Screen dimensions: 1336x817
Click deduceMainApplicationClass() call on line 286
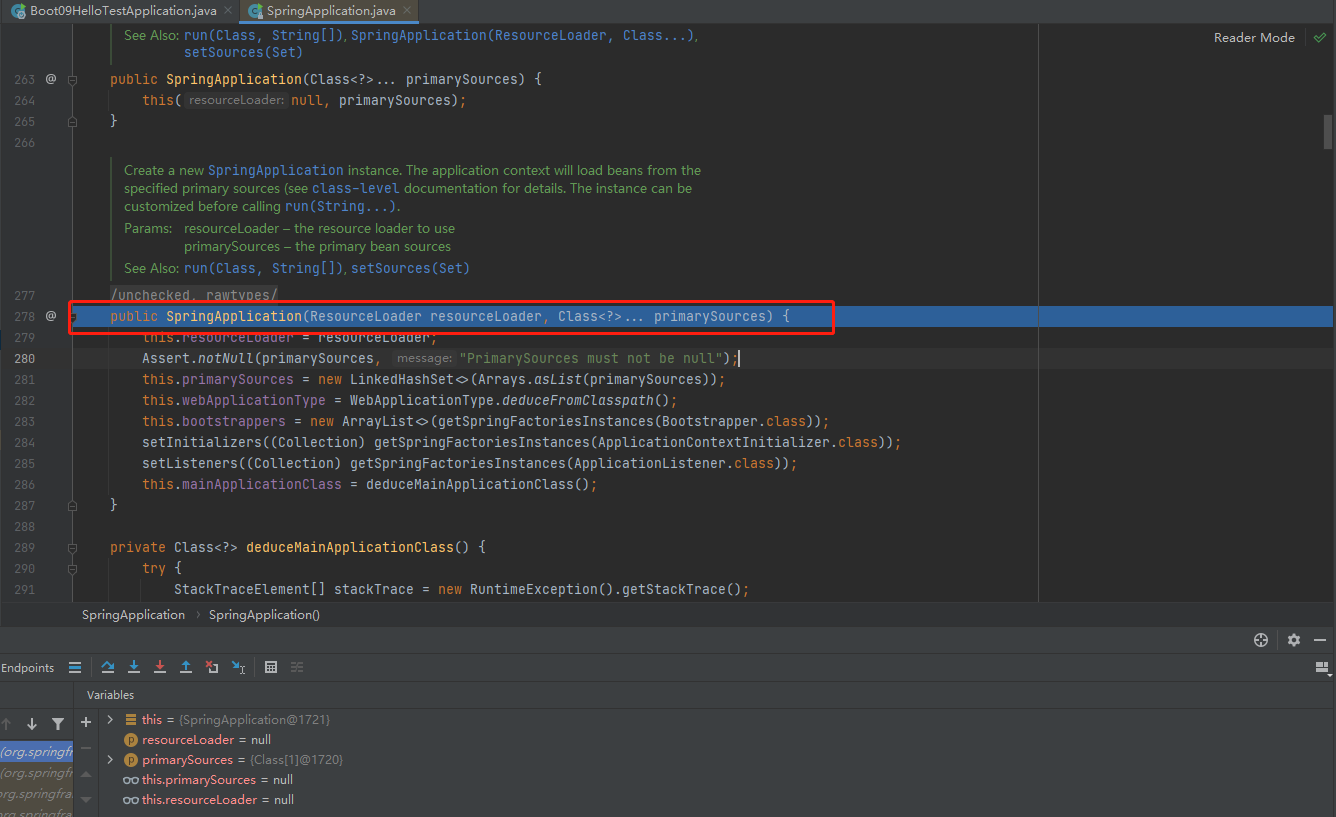(x=477, y=484)
